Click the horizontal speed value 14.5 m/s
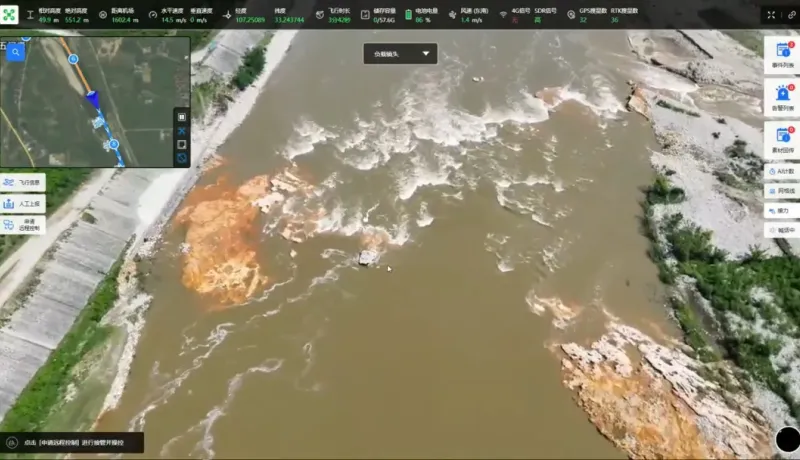The width and height of the screenshot is (800, 460). click(174, 20)
